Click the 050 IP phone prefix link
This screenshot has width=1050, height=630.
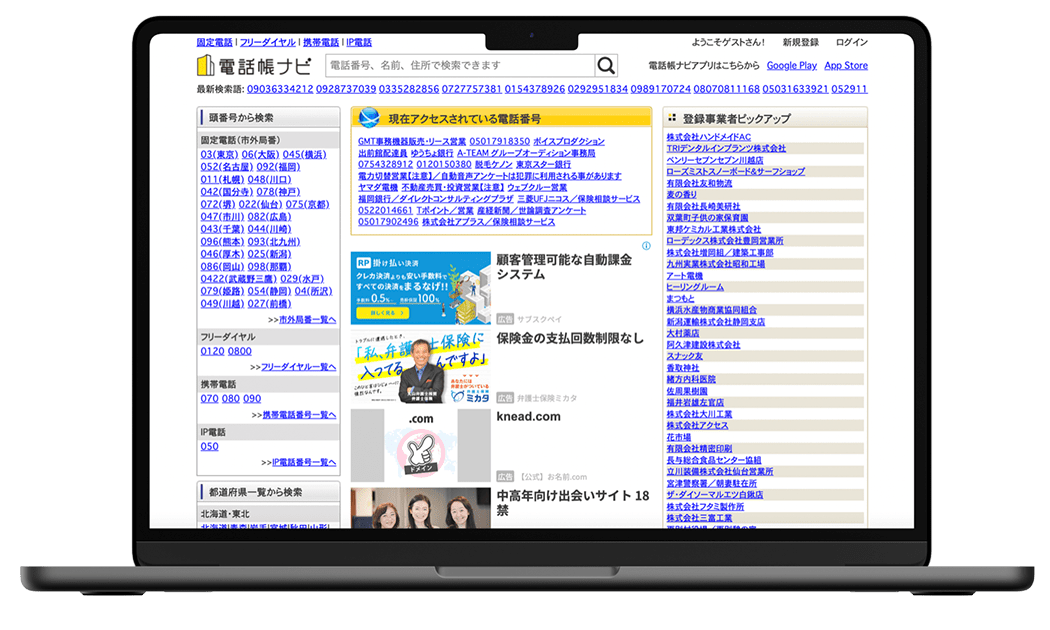click(210, 447)
